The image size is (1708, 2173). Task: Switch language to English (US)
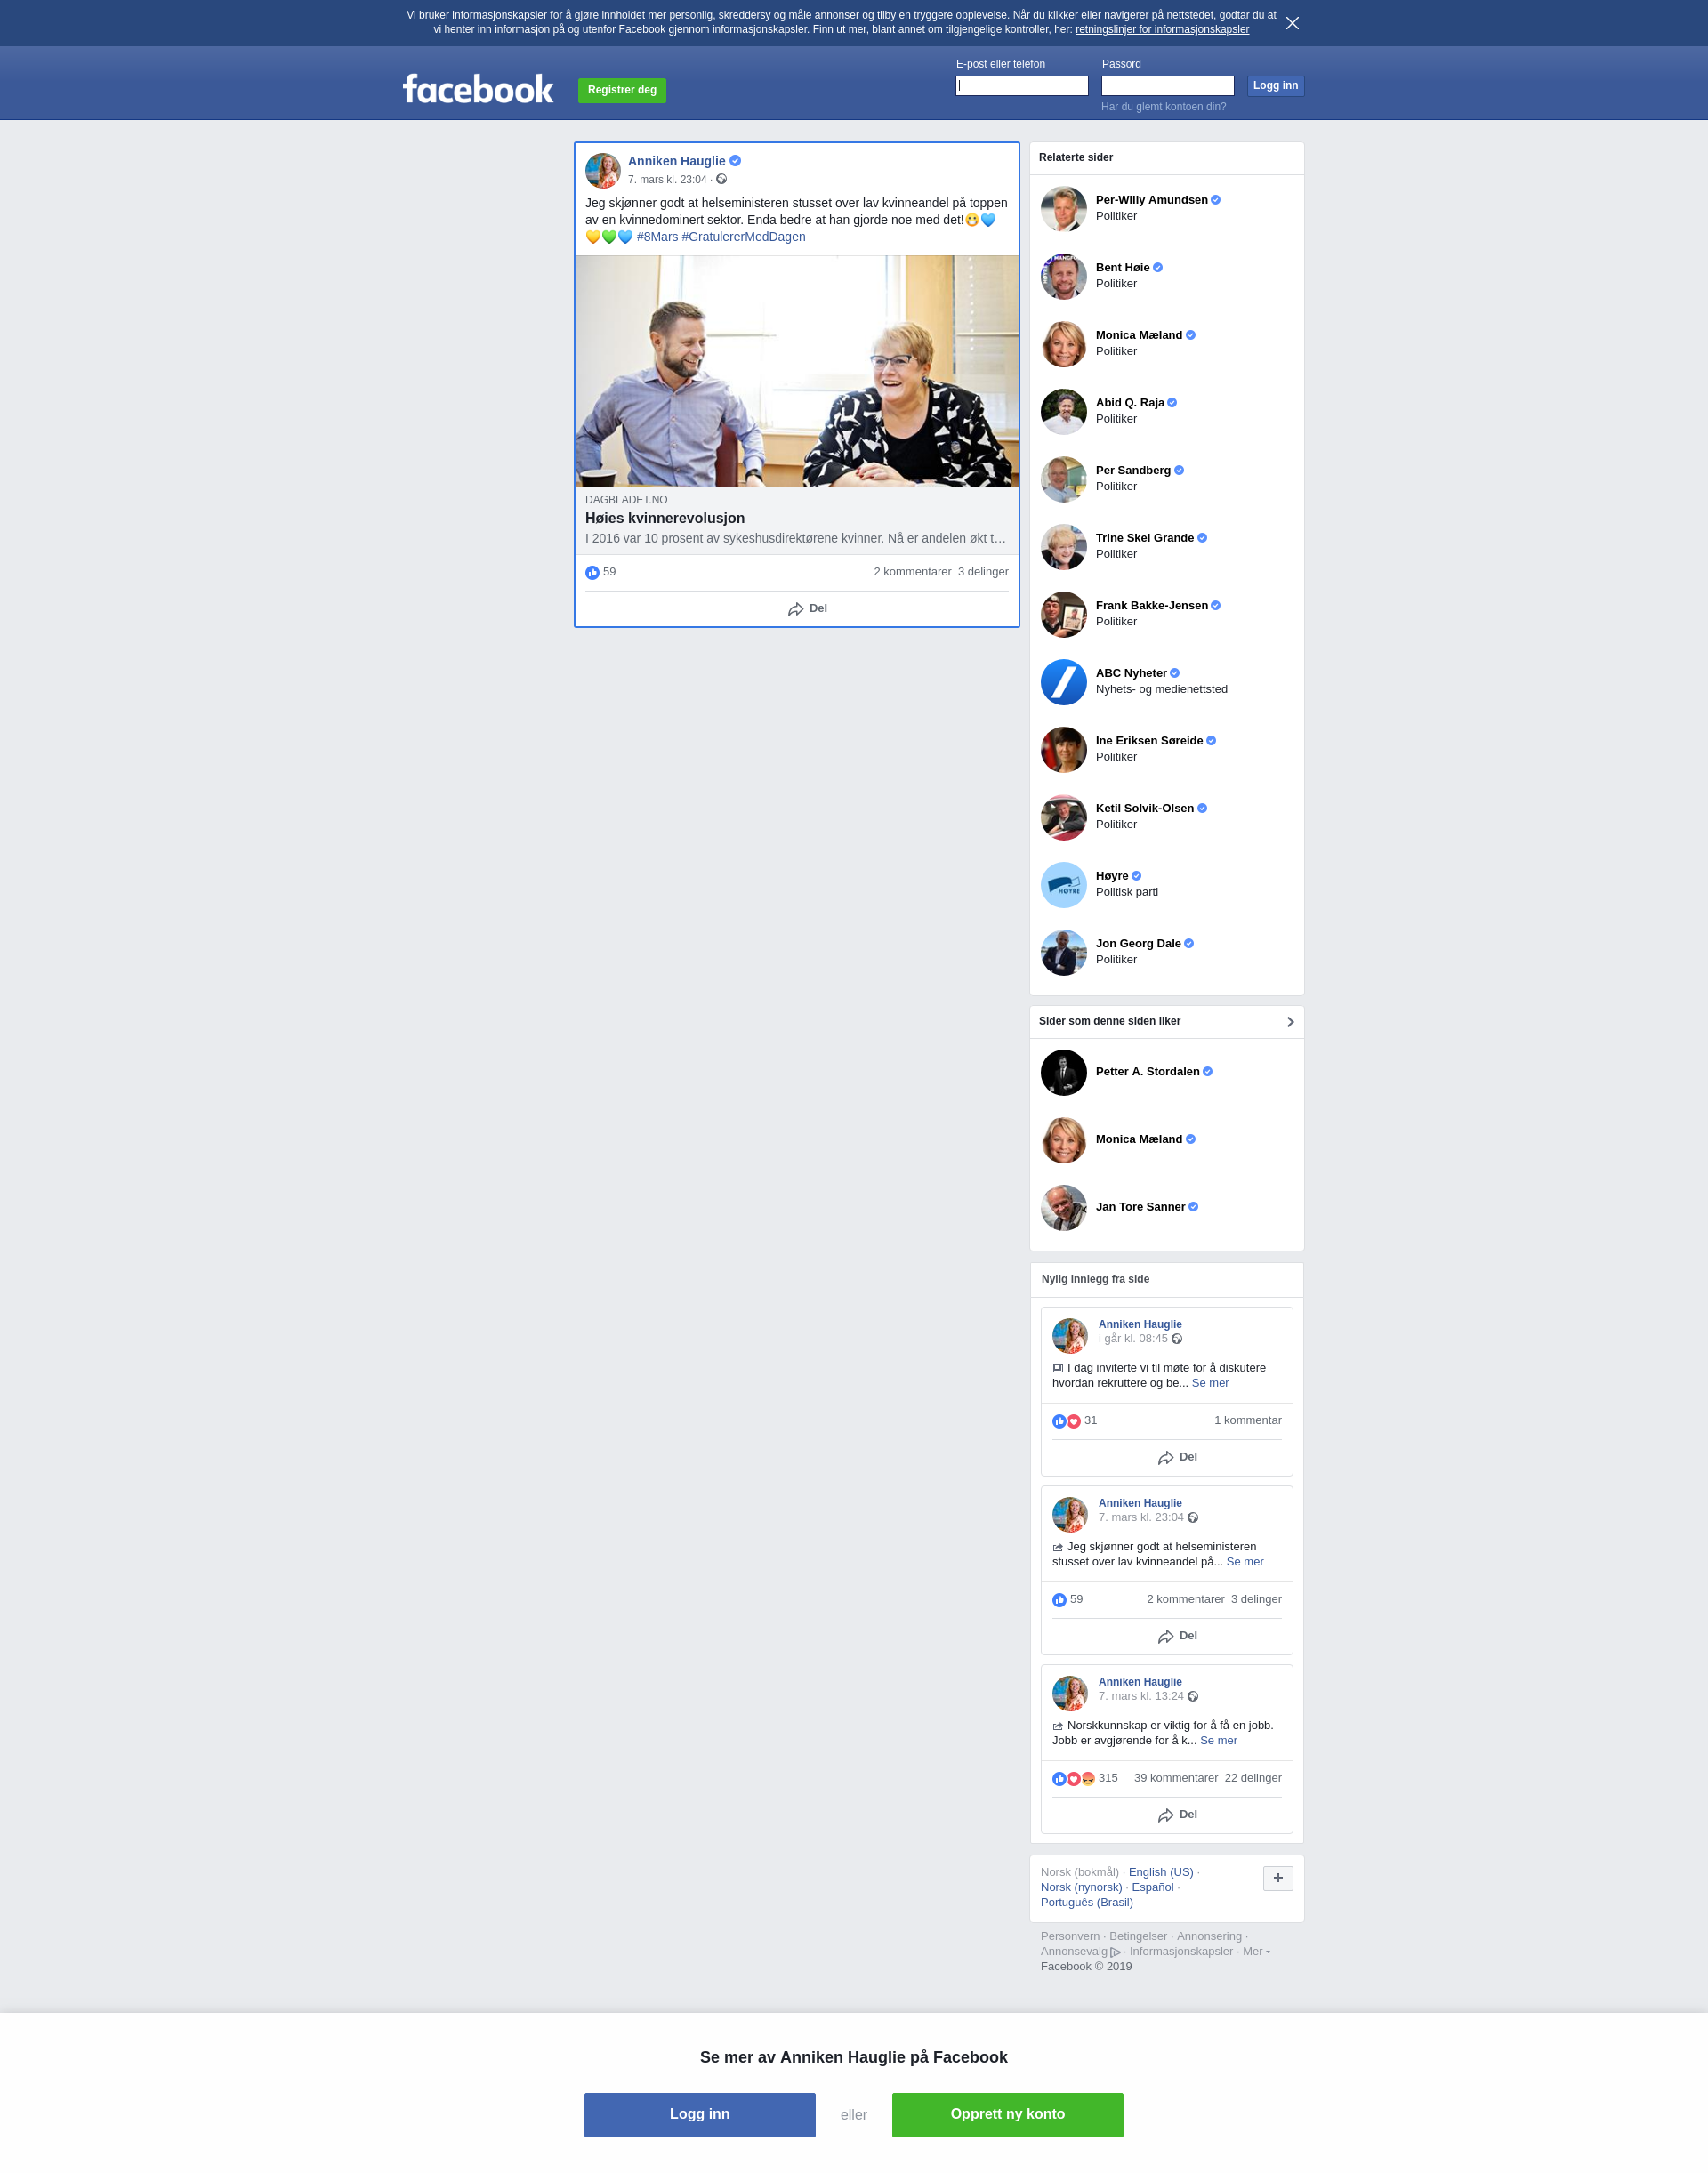tap(1160, 1872)
